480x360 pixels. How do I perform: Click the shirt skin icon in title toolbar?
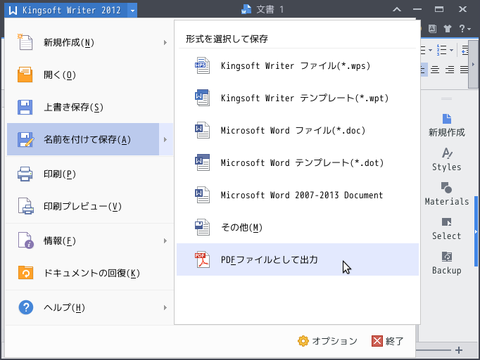447,29
